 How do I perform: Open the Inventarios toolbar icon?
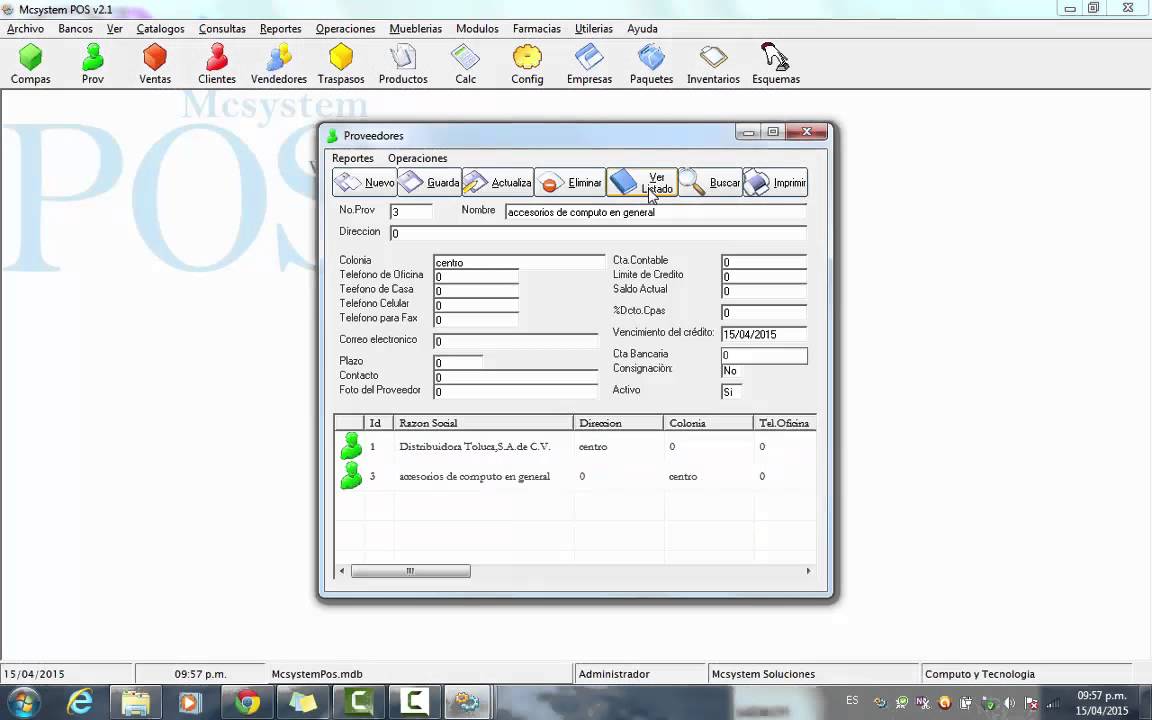pos(713,64)
